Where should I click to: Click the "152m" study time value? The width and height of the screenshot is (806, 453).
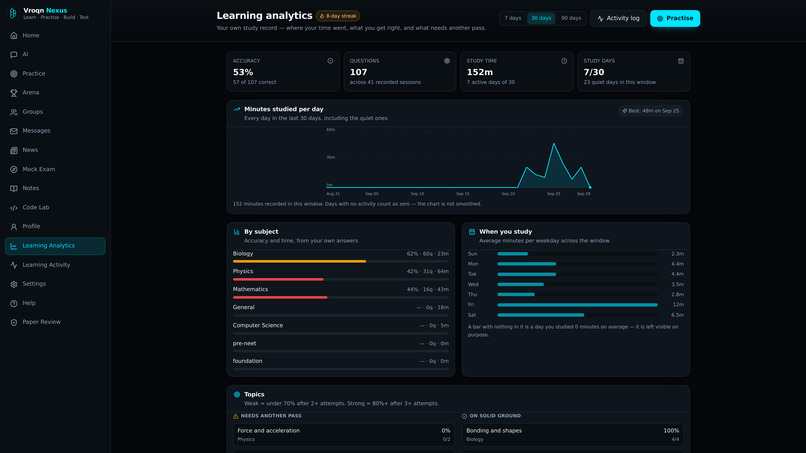point(480,73)
